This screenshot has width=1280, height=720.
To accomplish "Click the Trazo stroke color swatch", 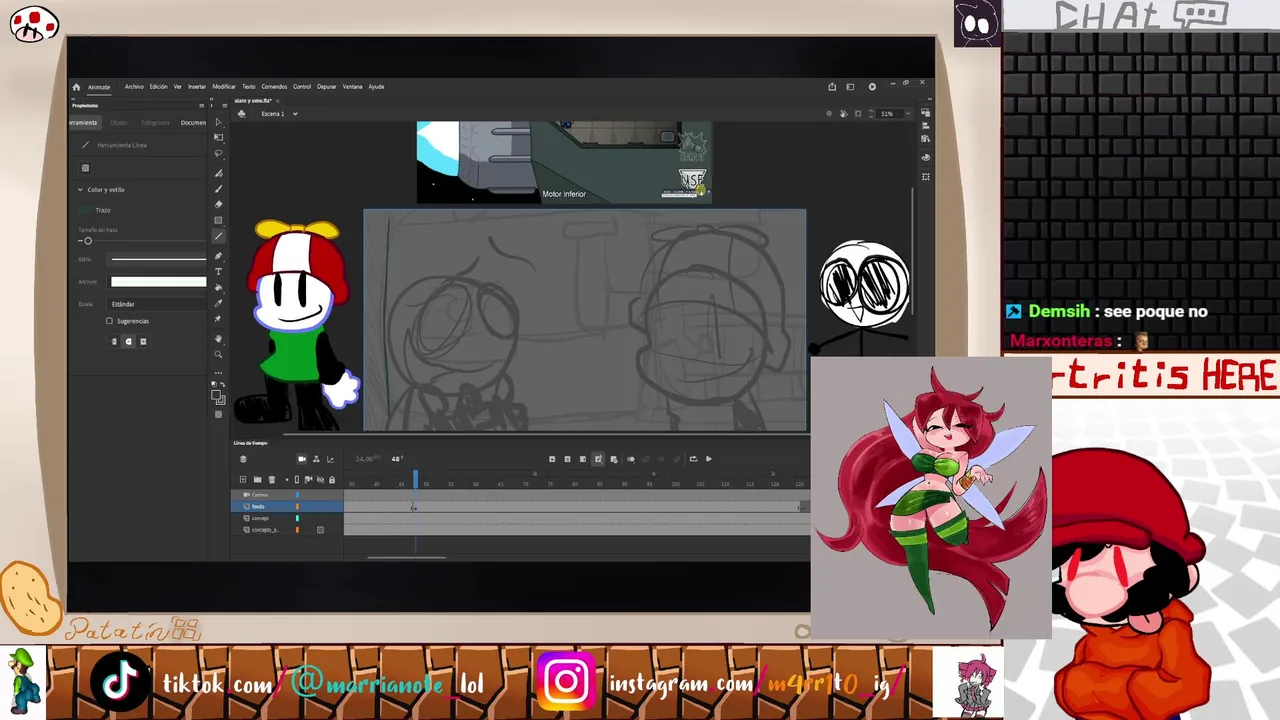I will pyautogui.click(x=85, y=210).
